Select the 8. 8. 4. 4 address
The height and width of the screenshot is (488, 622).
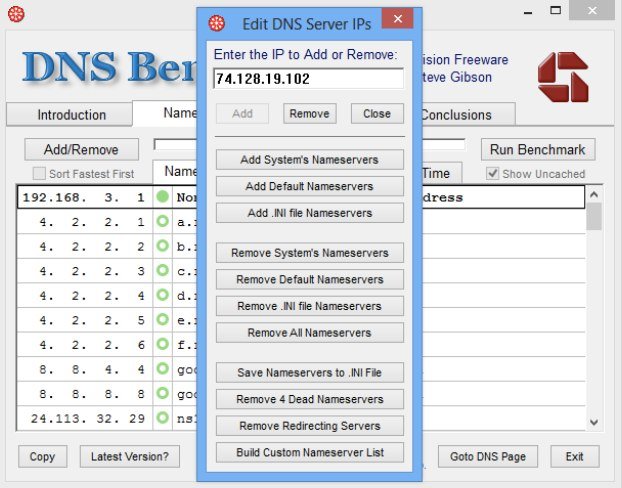tap(92, 369)
